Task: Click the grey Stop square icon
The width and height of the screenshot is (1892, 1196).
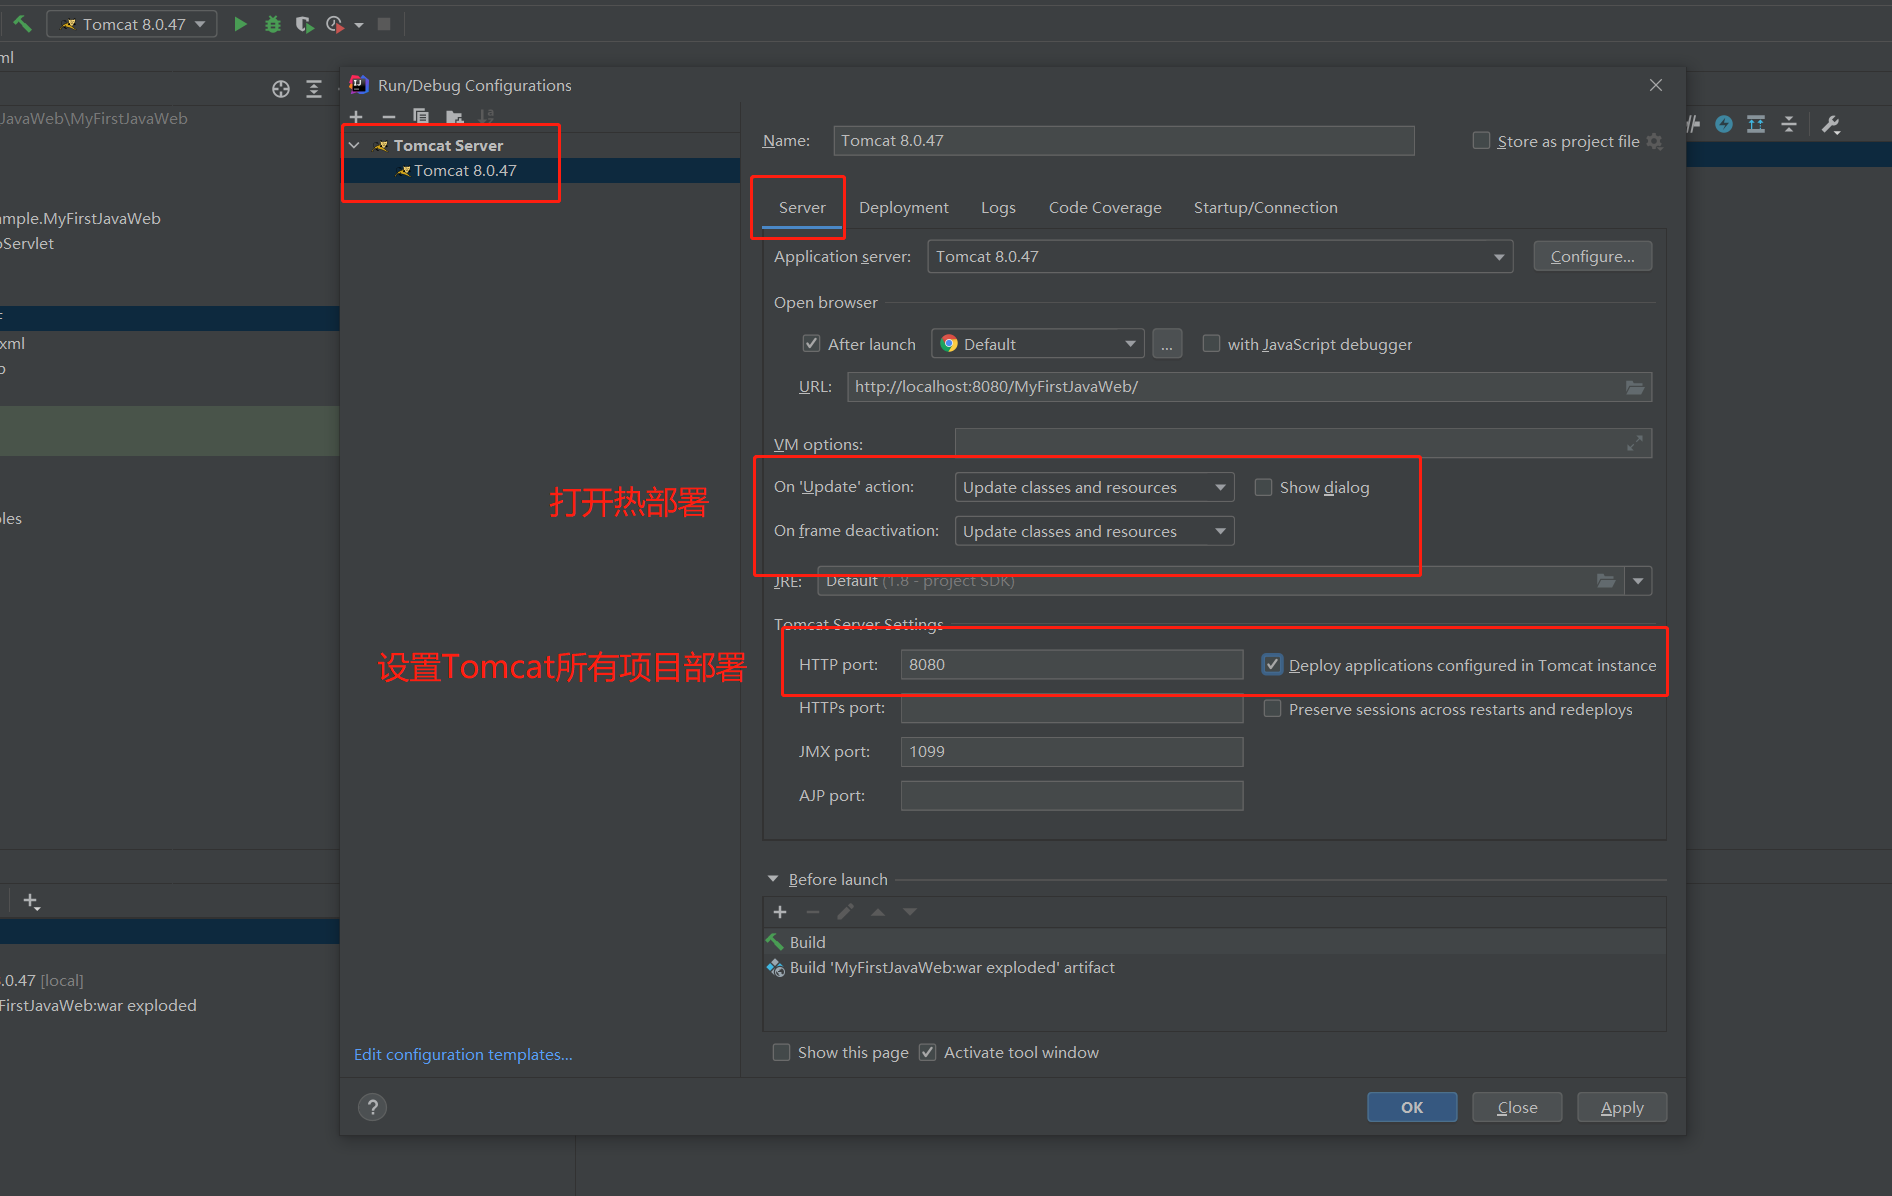Action: tap(384, 24)
